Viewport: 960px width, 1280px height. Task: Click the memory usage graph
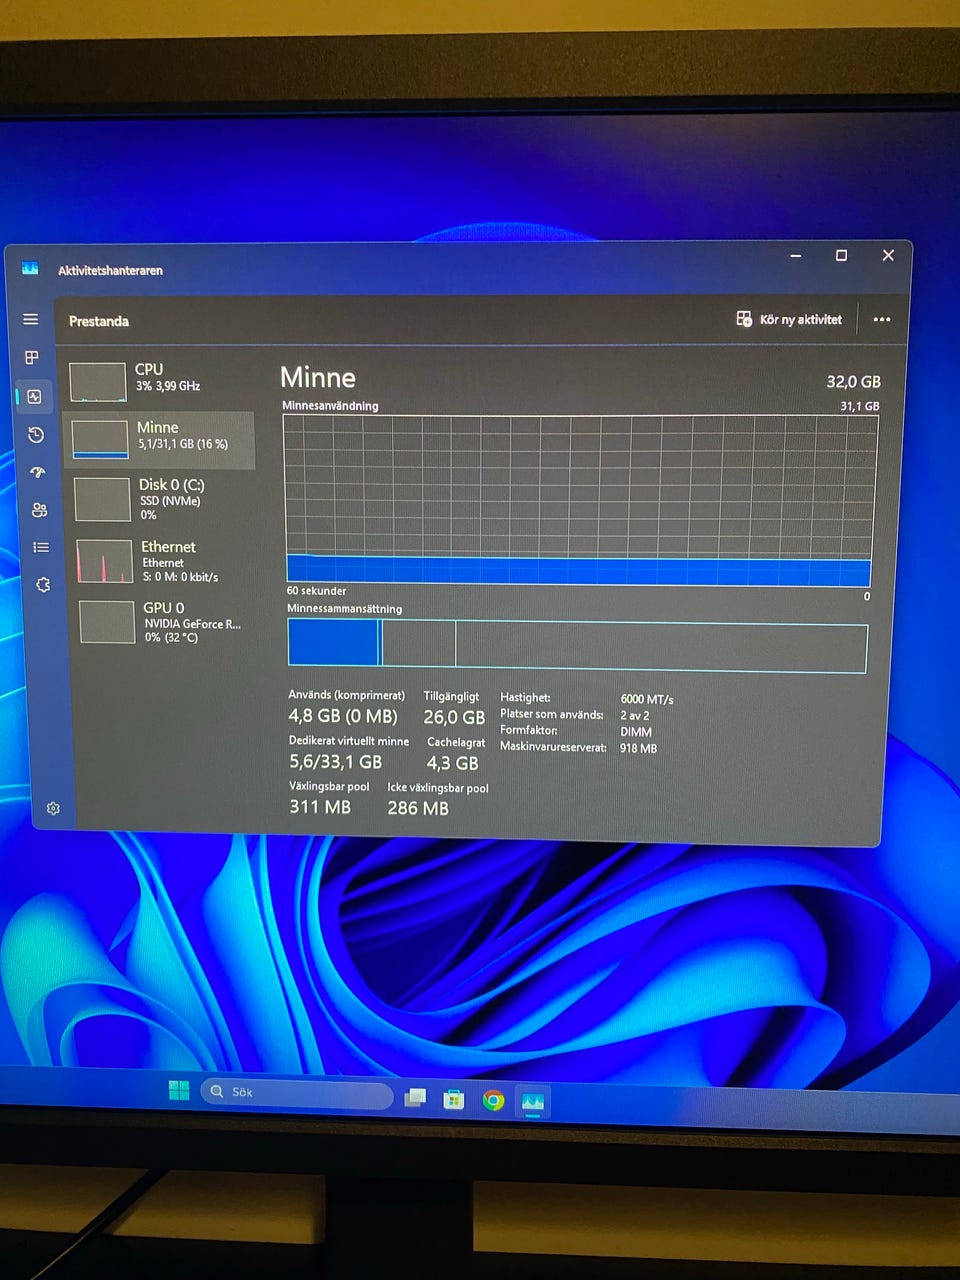(579, 498)
